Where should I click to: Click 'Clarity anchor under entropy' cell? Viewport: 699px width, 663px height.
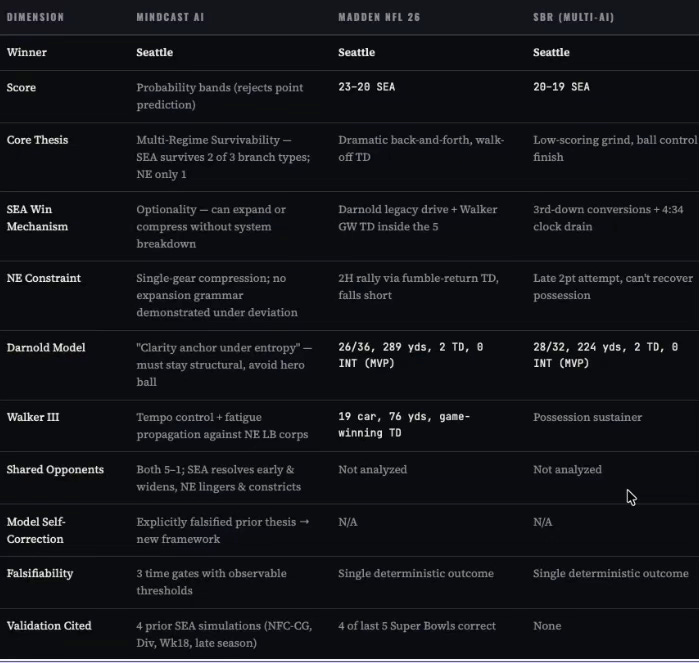[224, 365]
